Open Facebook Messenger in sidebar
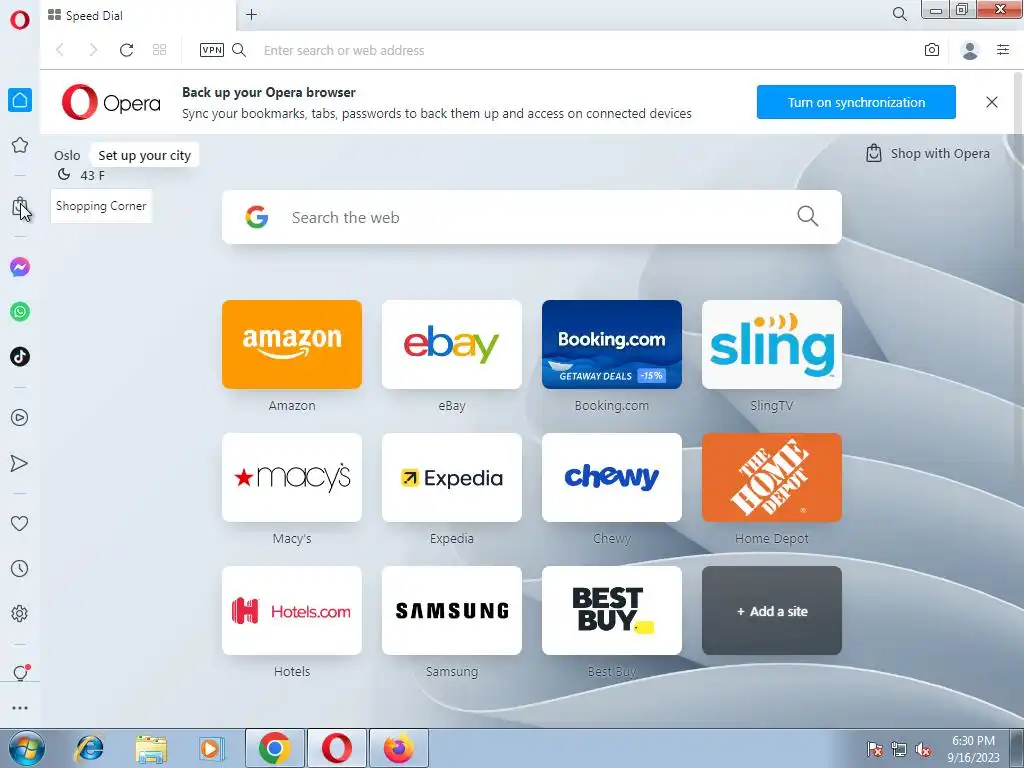Viewport: 1024px width, 768px height. pyautogui.click(x=20, y=267)
